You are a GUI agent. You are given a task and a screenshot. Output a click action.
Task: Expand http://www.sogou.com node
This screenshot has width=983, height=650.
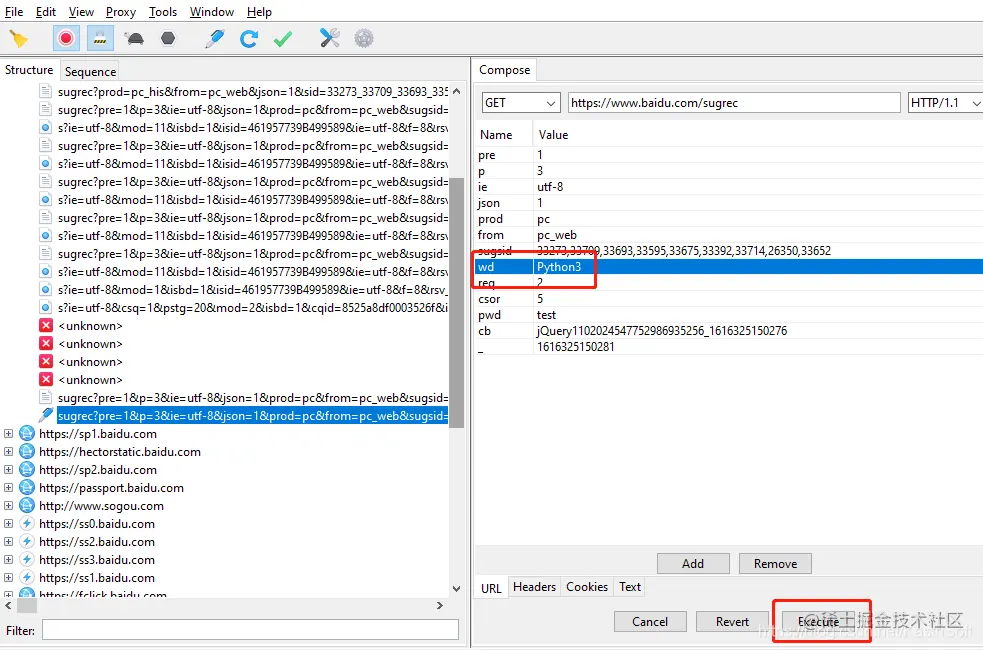pyautogui.click(x=8, y=506)
